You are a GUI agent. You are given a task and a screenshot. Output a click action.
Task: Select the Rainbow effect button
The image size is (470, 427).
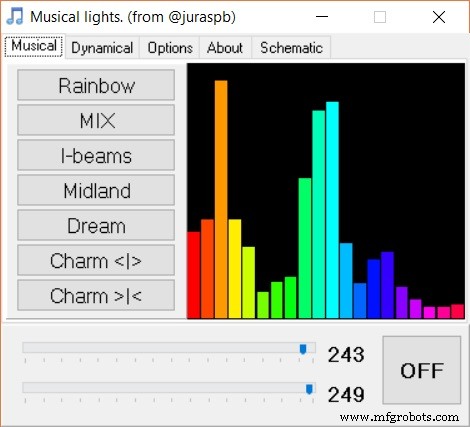96,85
